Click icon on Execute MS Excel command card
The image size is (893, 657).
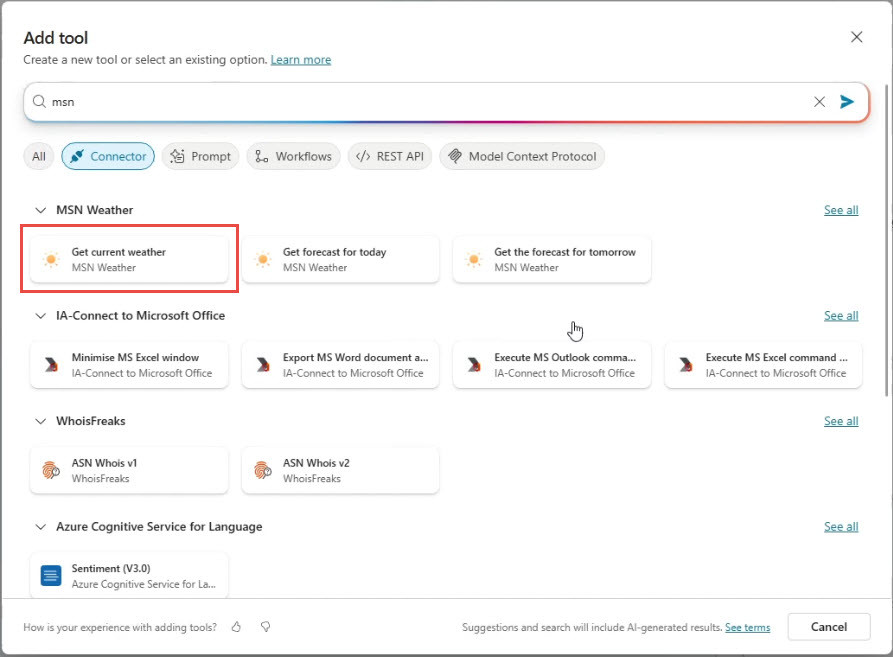pos(686,365)
